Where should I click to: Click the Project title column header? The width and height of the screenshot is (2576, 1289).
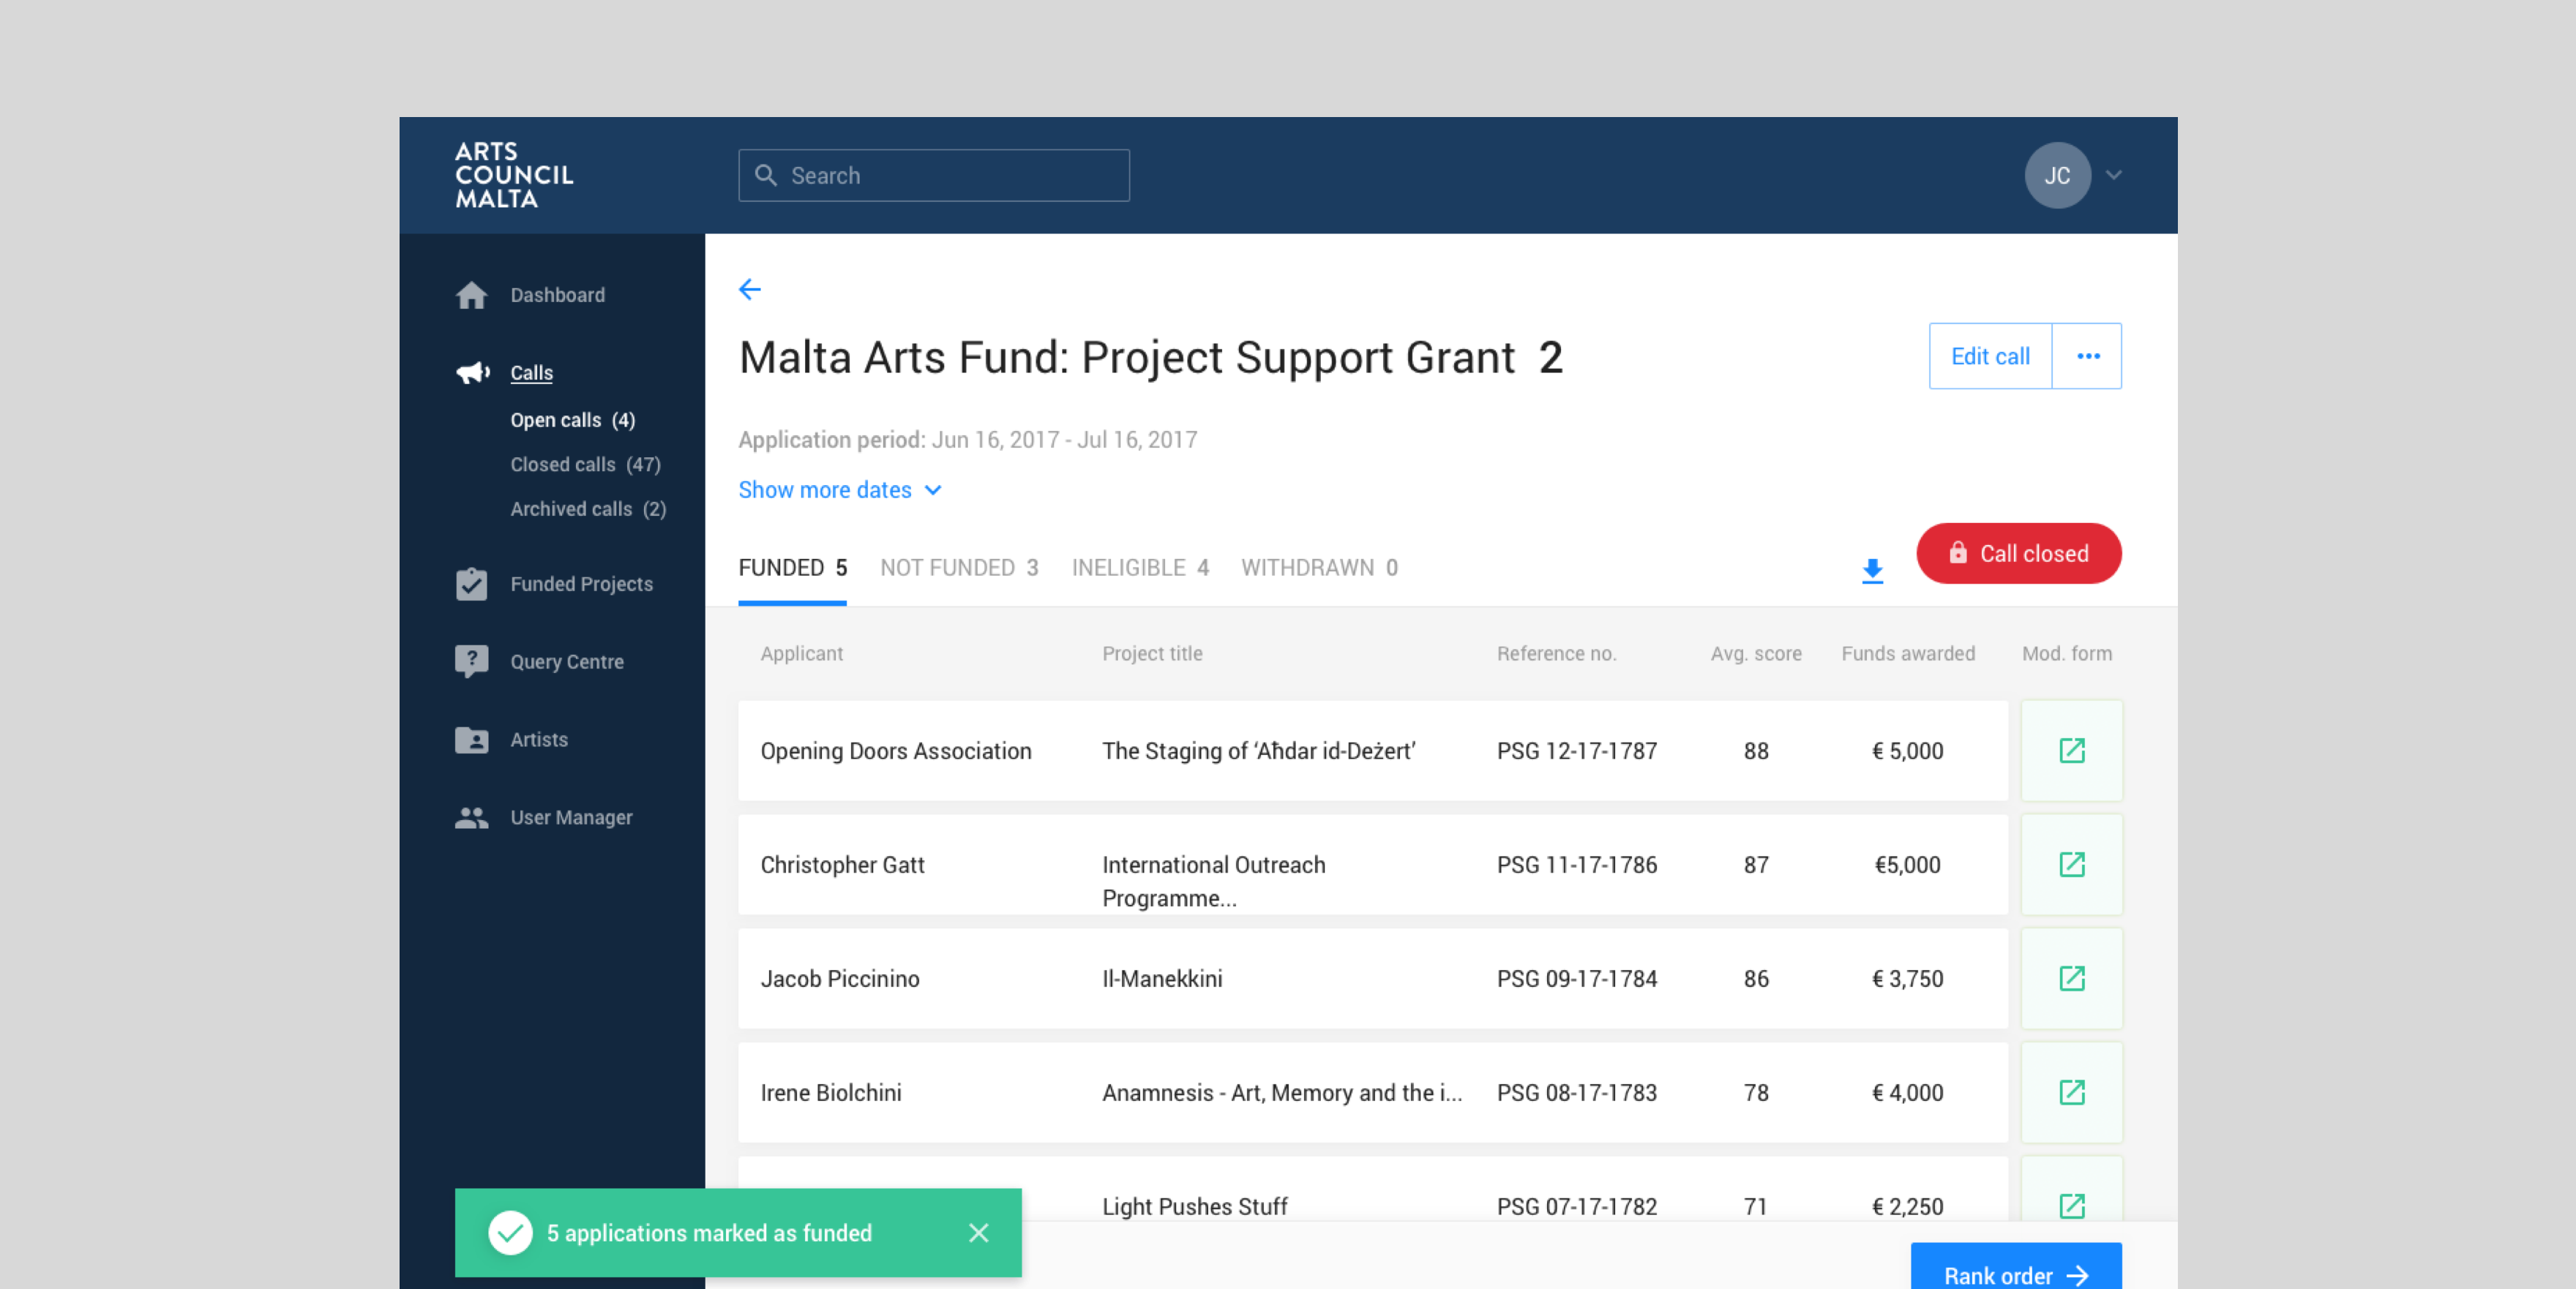click(x=1152, y=654)
